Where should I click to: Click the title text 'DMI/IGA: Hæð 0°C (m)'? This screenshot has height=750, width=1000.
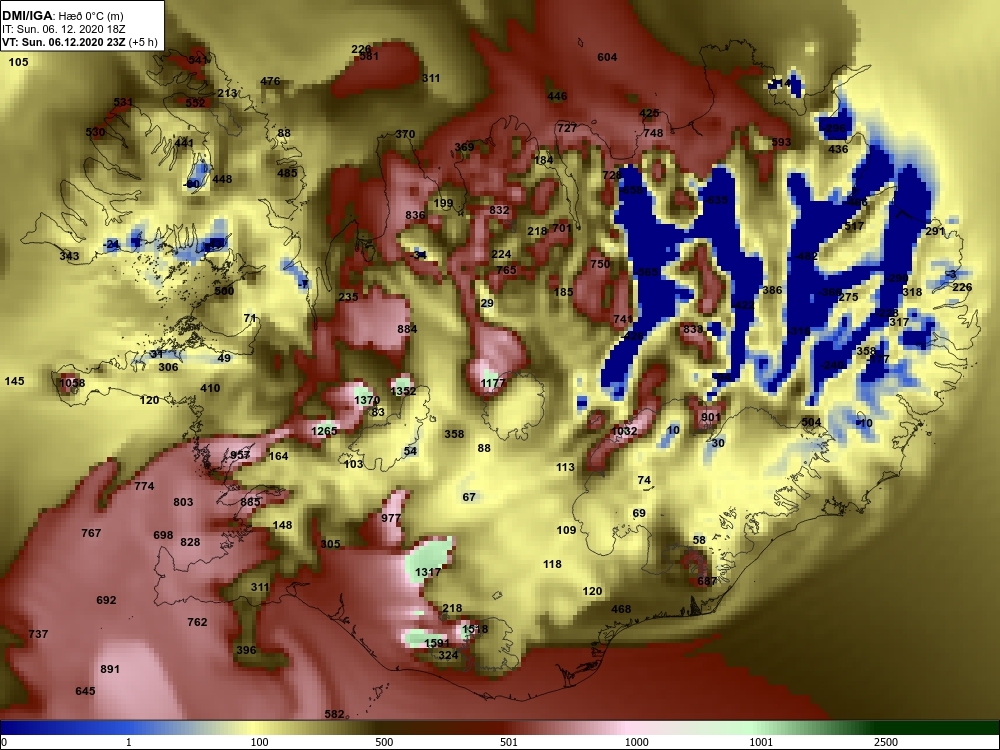coord(62,16)
